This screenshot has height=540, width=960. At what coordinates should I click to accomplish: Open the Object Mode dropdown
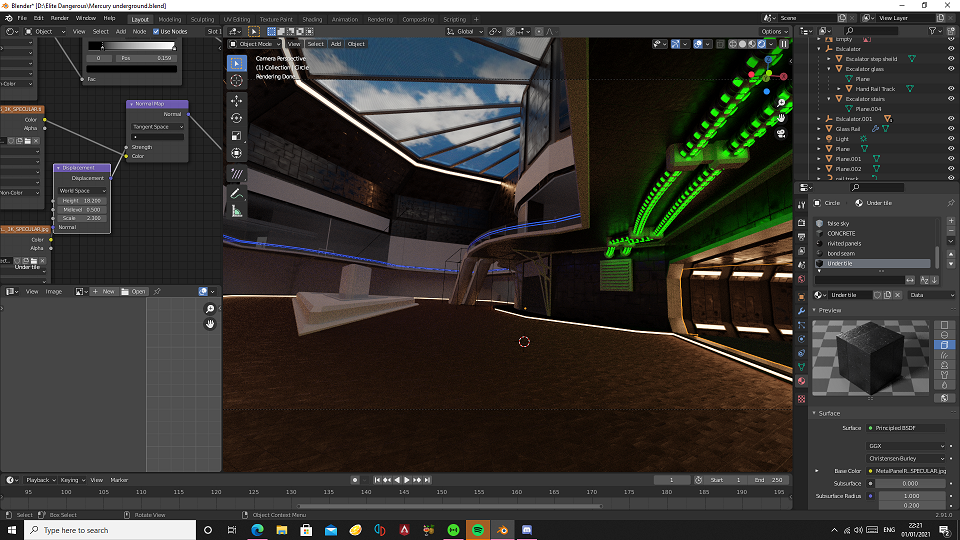pyautogui.click(x=255, y=44)
